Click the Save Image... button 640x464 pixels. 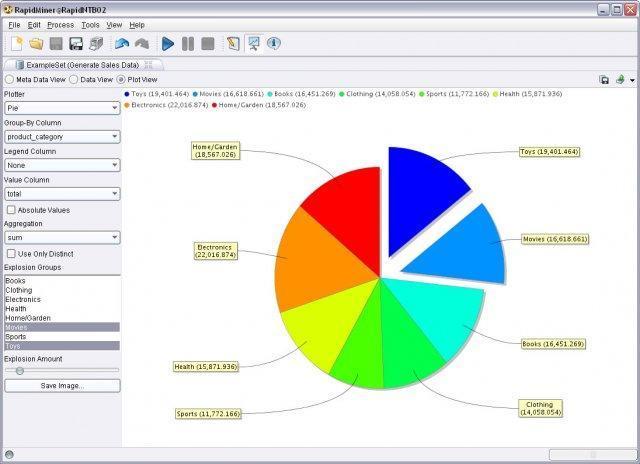[62, 386]
